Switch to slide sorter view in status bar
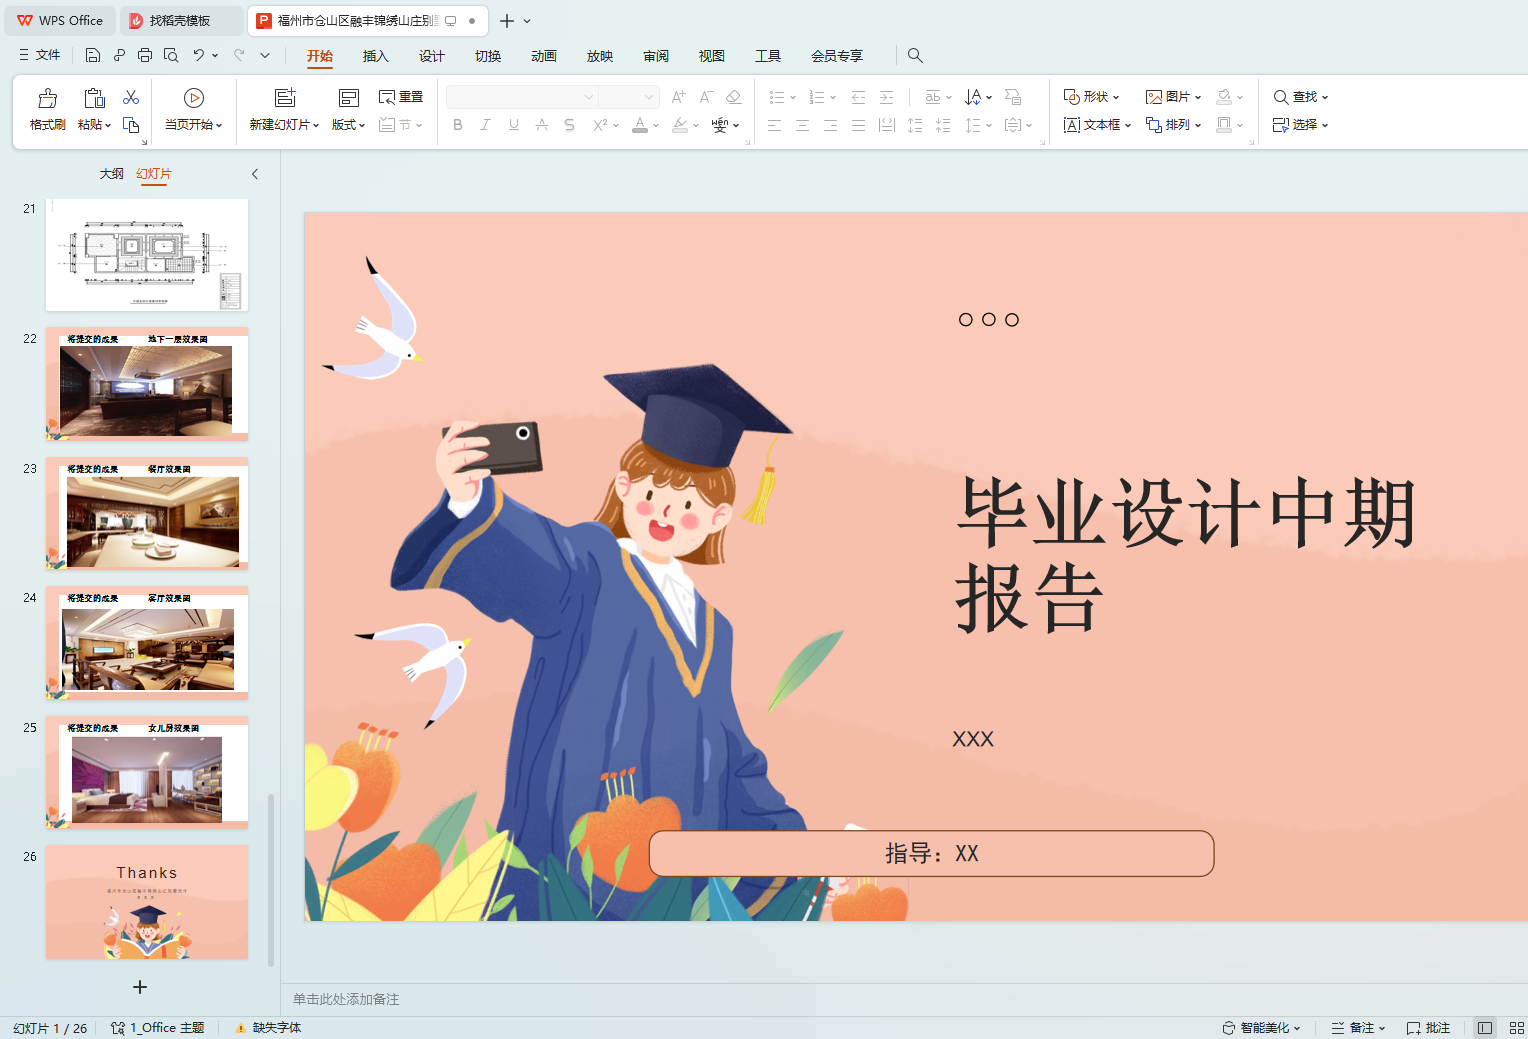 1516,1028
